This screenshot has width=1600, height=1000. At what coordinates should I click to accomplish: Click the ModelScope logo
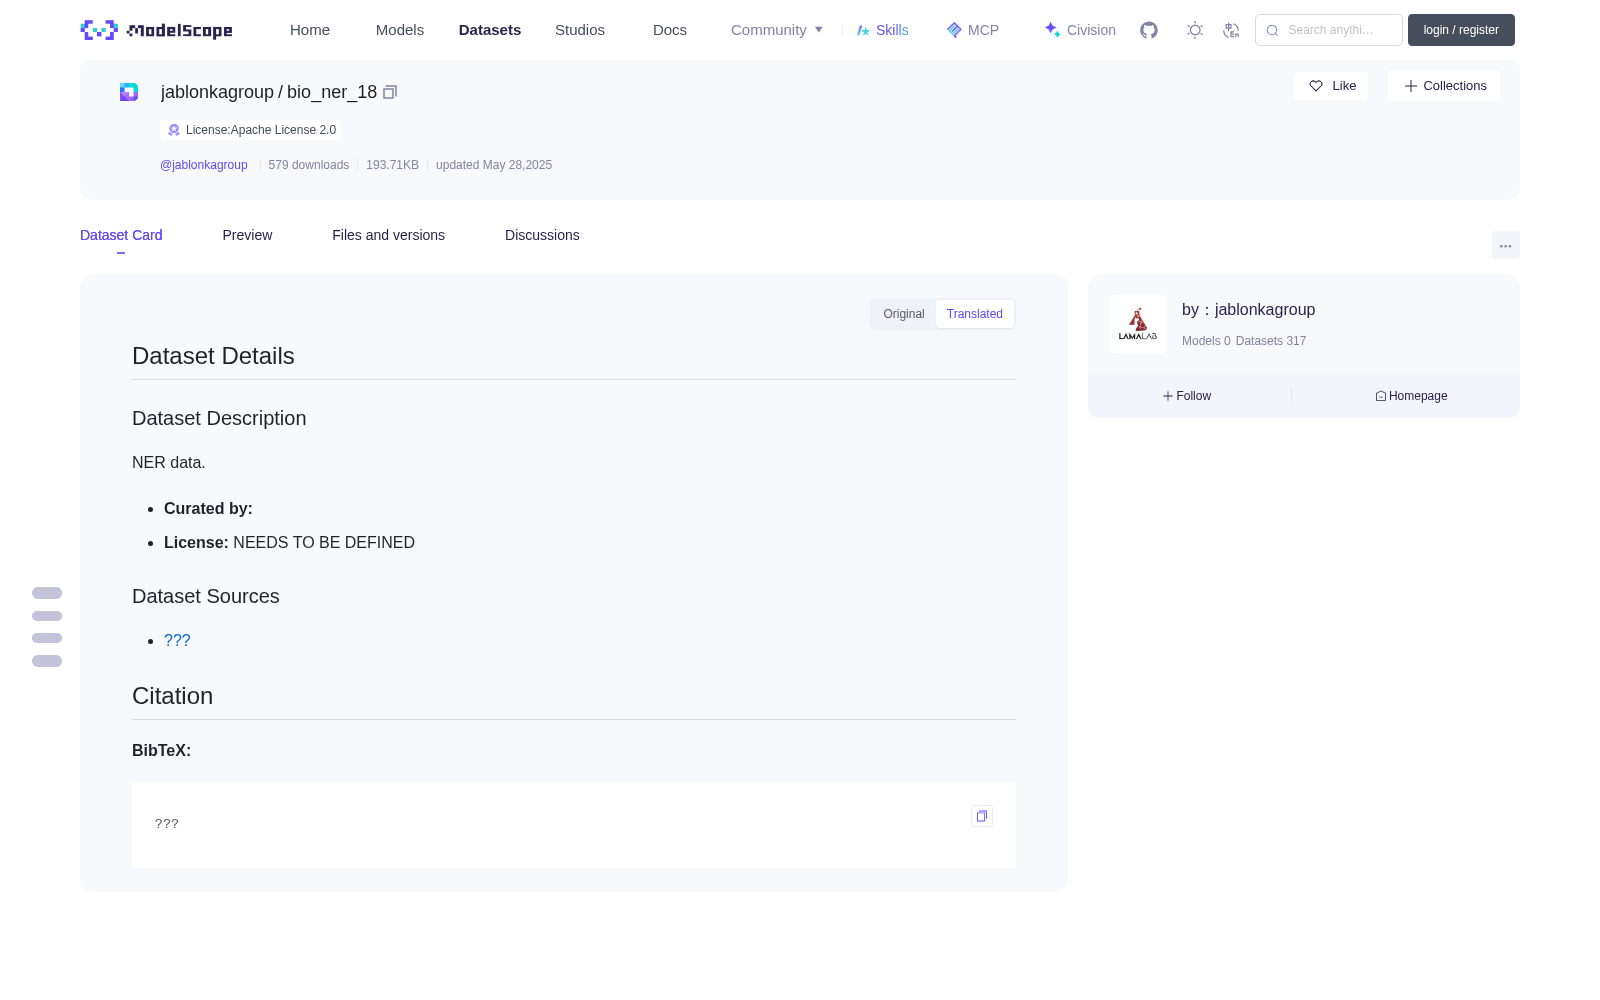(x=157, y=30)
